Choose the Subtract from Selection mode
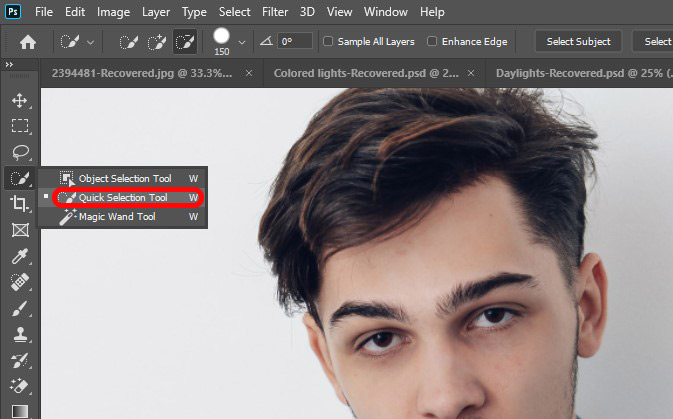This screenshot has width=673, height=419. tap(185, 42)
